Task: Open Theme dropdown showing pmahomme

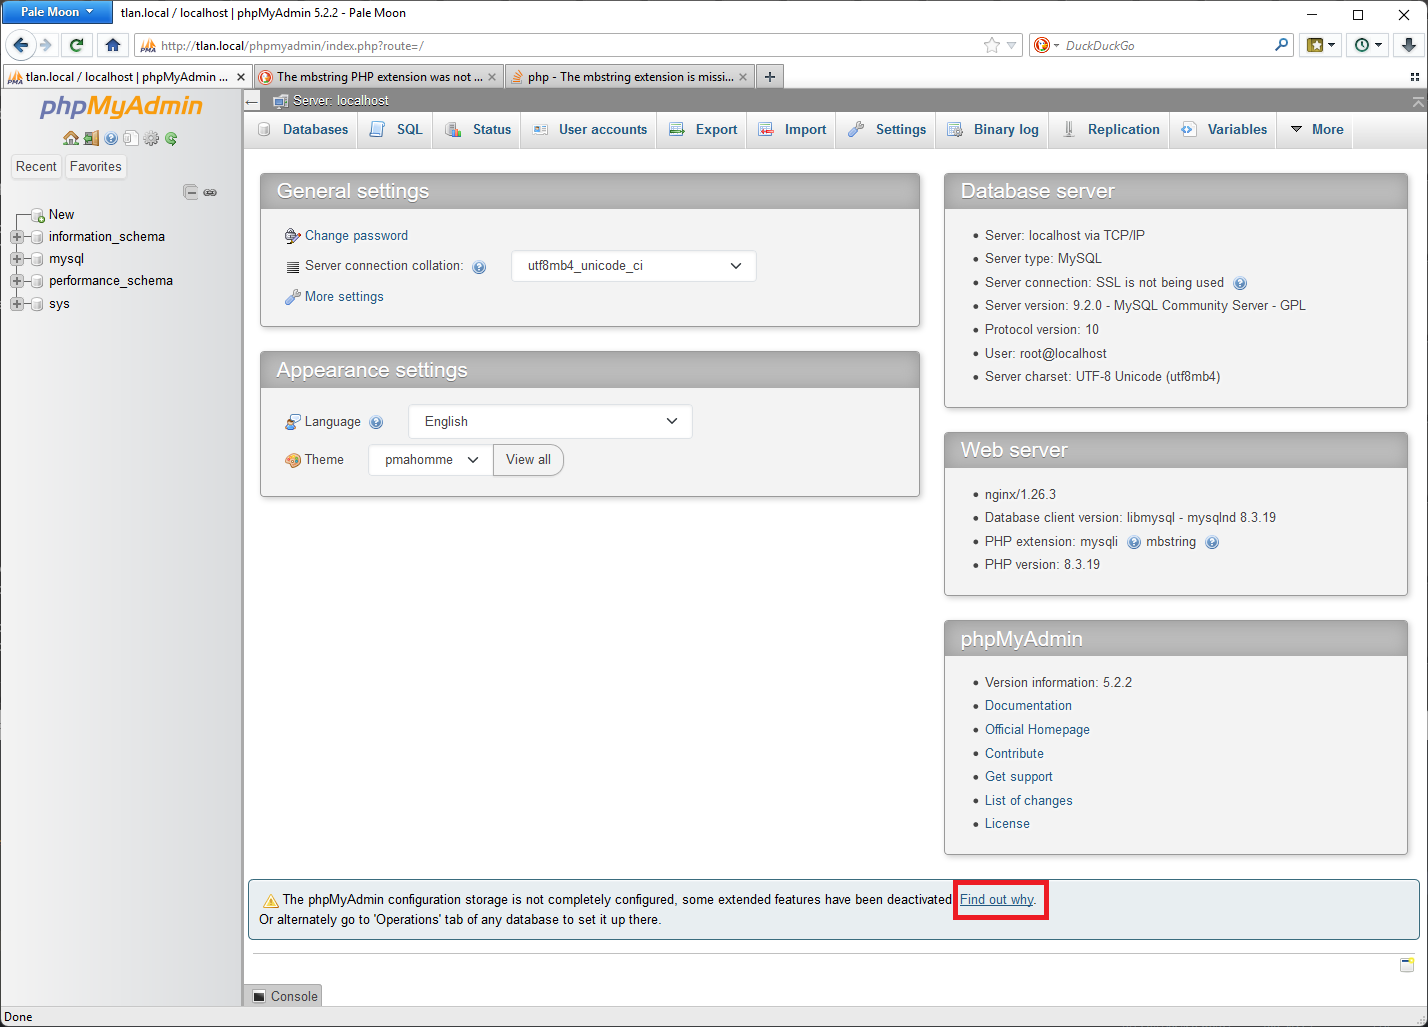Action: pyautogui.click(x=431, y=460)
